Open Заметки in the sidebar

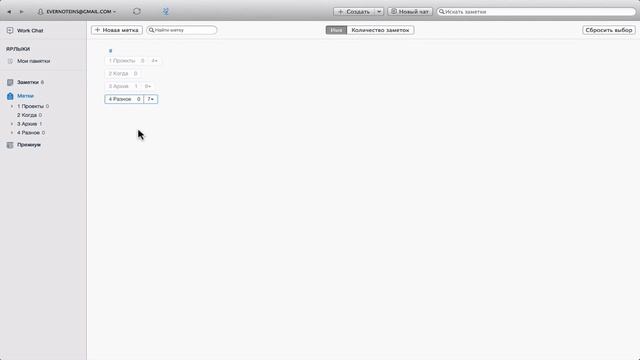click(x=28, y=82)
